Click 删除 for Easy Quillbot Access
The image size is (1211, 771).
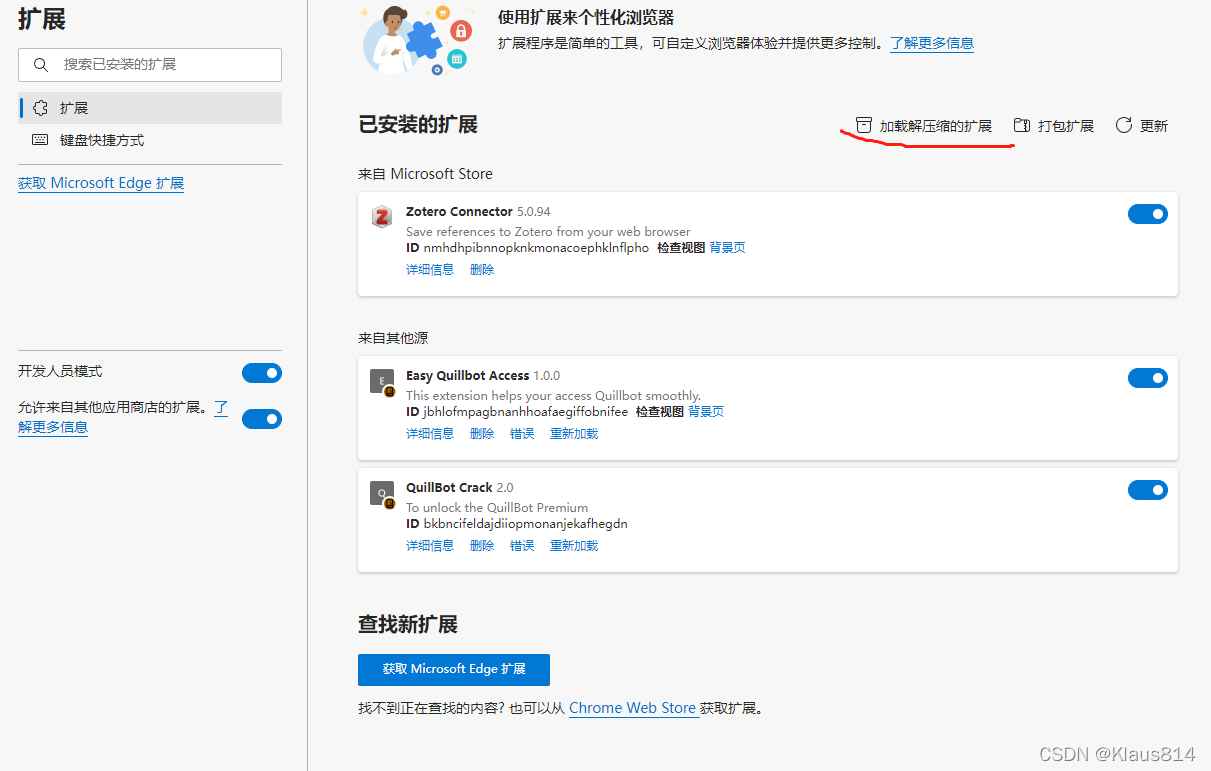tap(482, 434)
